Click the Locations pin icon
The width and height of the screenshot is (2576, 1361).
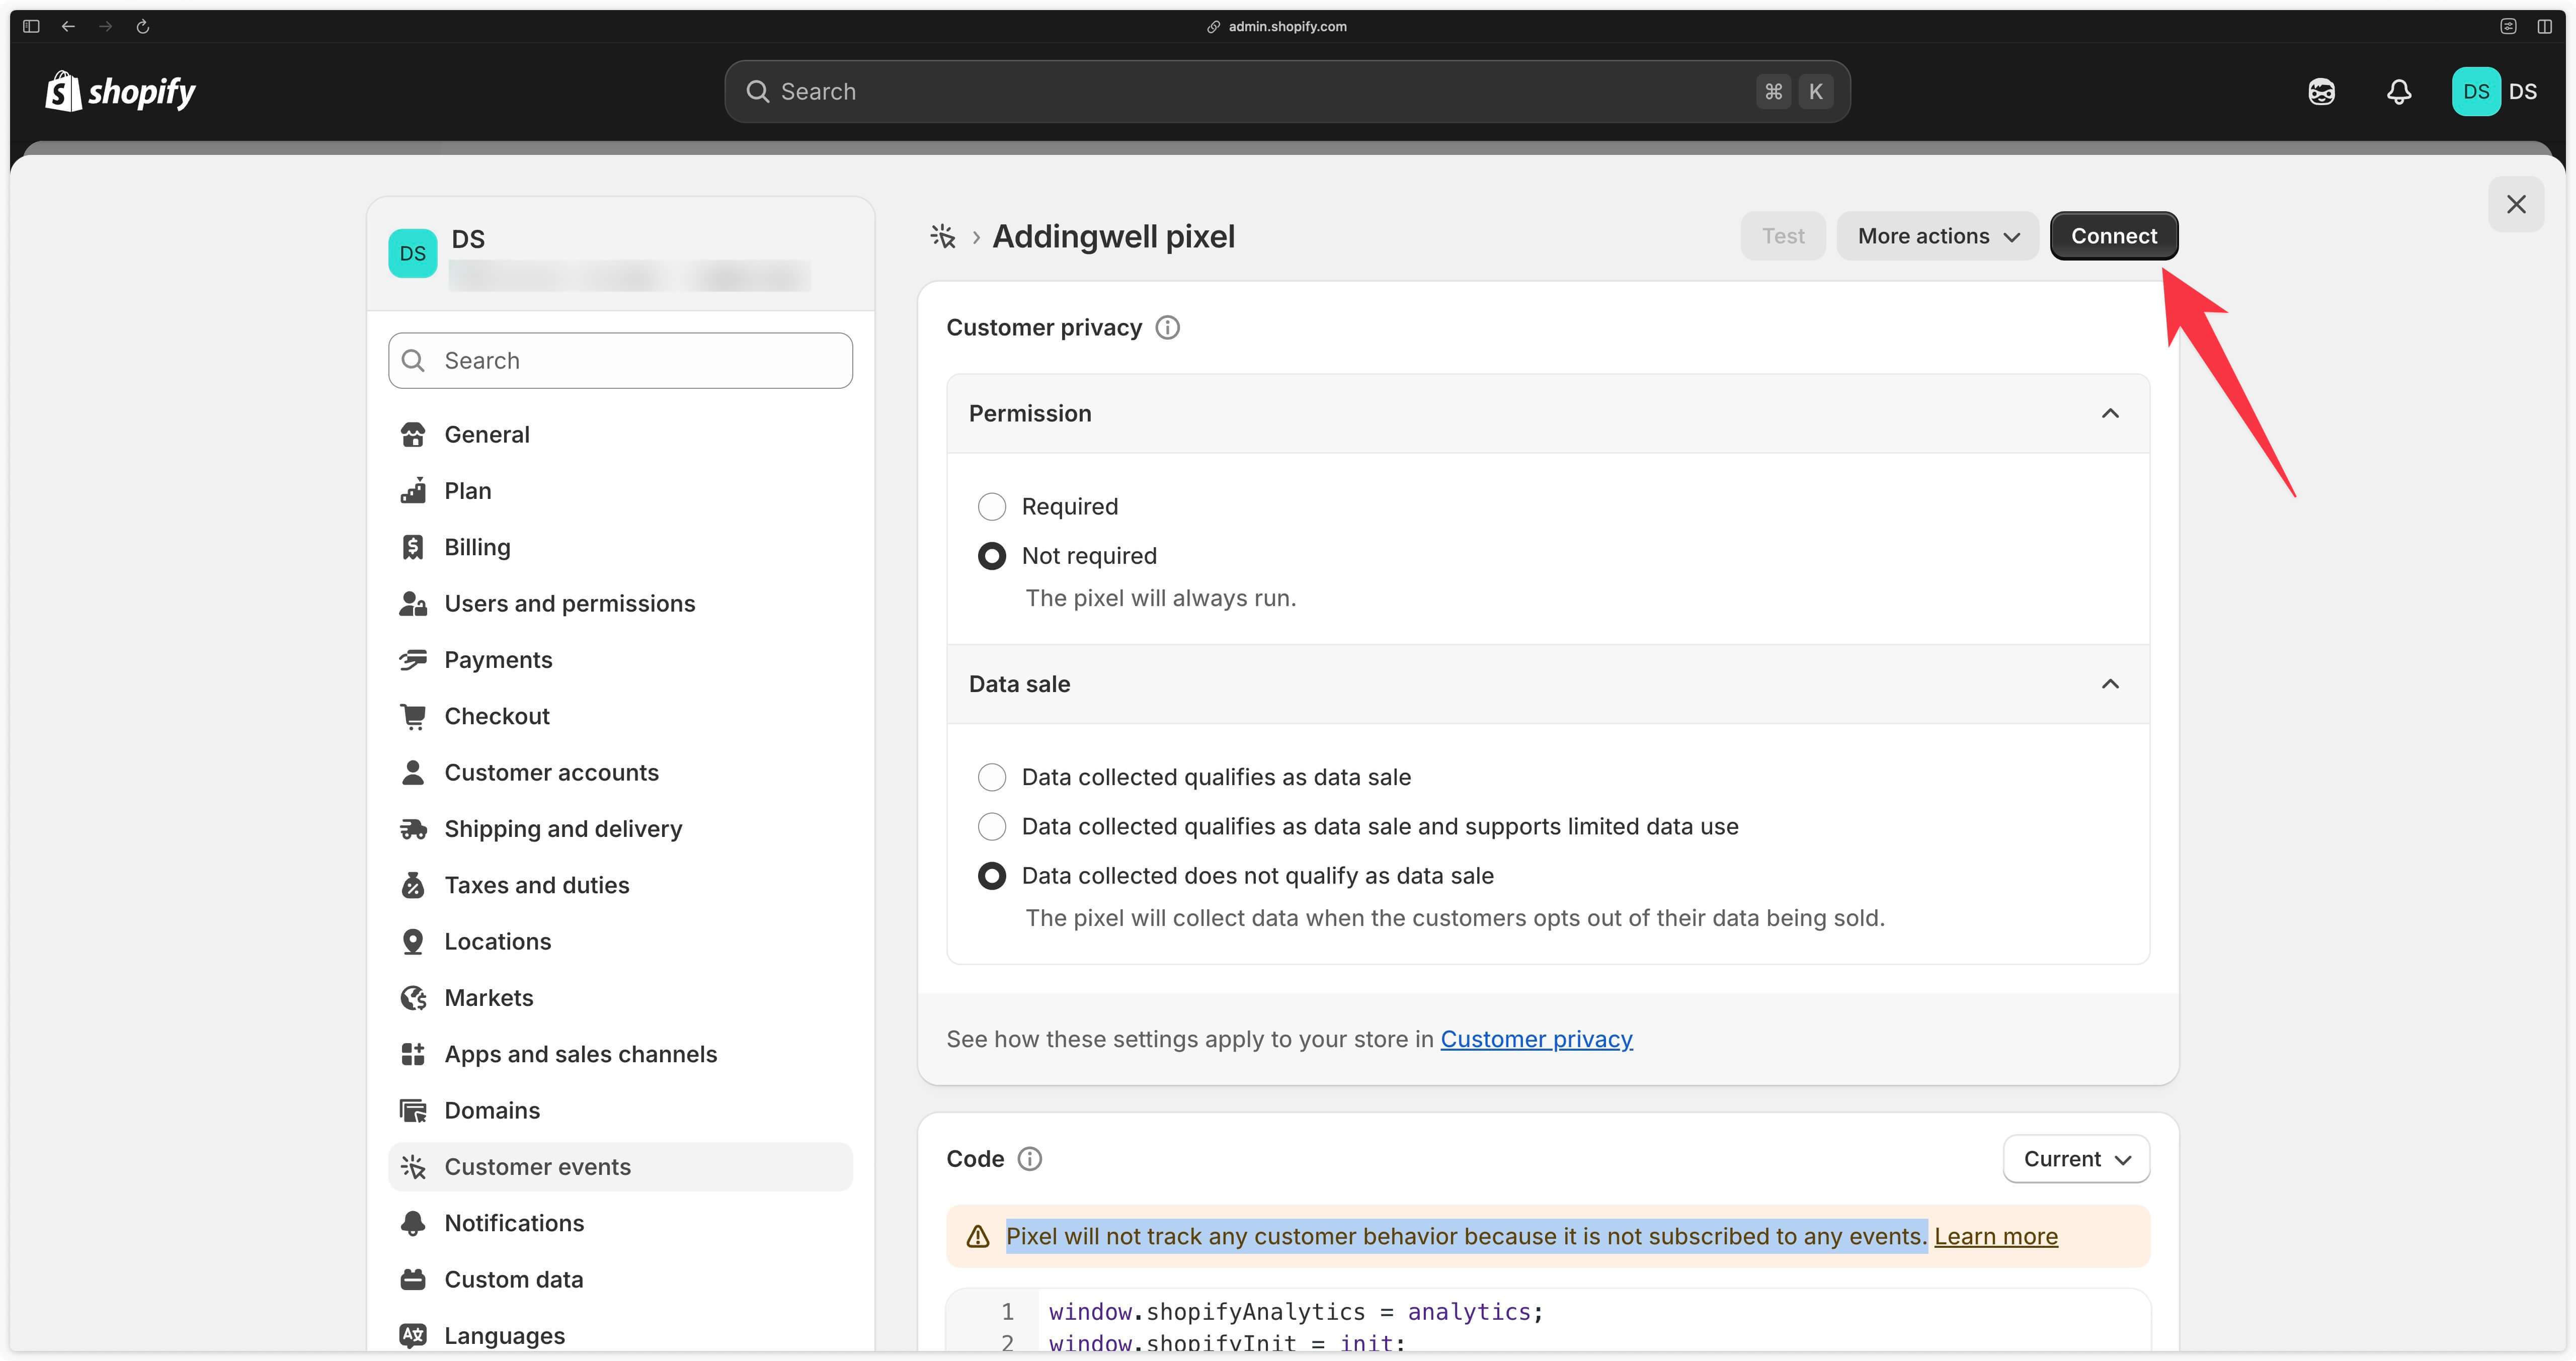pyautogui.click(x=413, y=941)
